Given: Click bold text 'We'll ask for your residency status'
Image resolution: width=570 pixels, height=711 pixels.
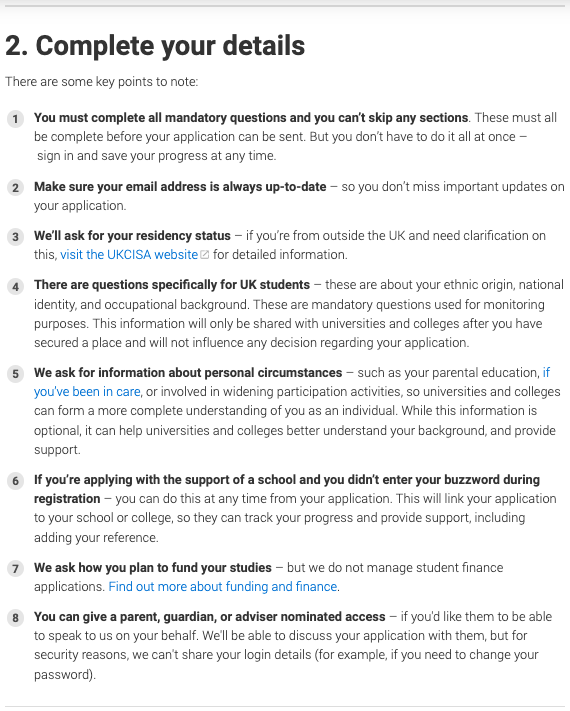Looking at the screenshot, I should 132,235.
